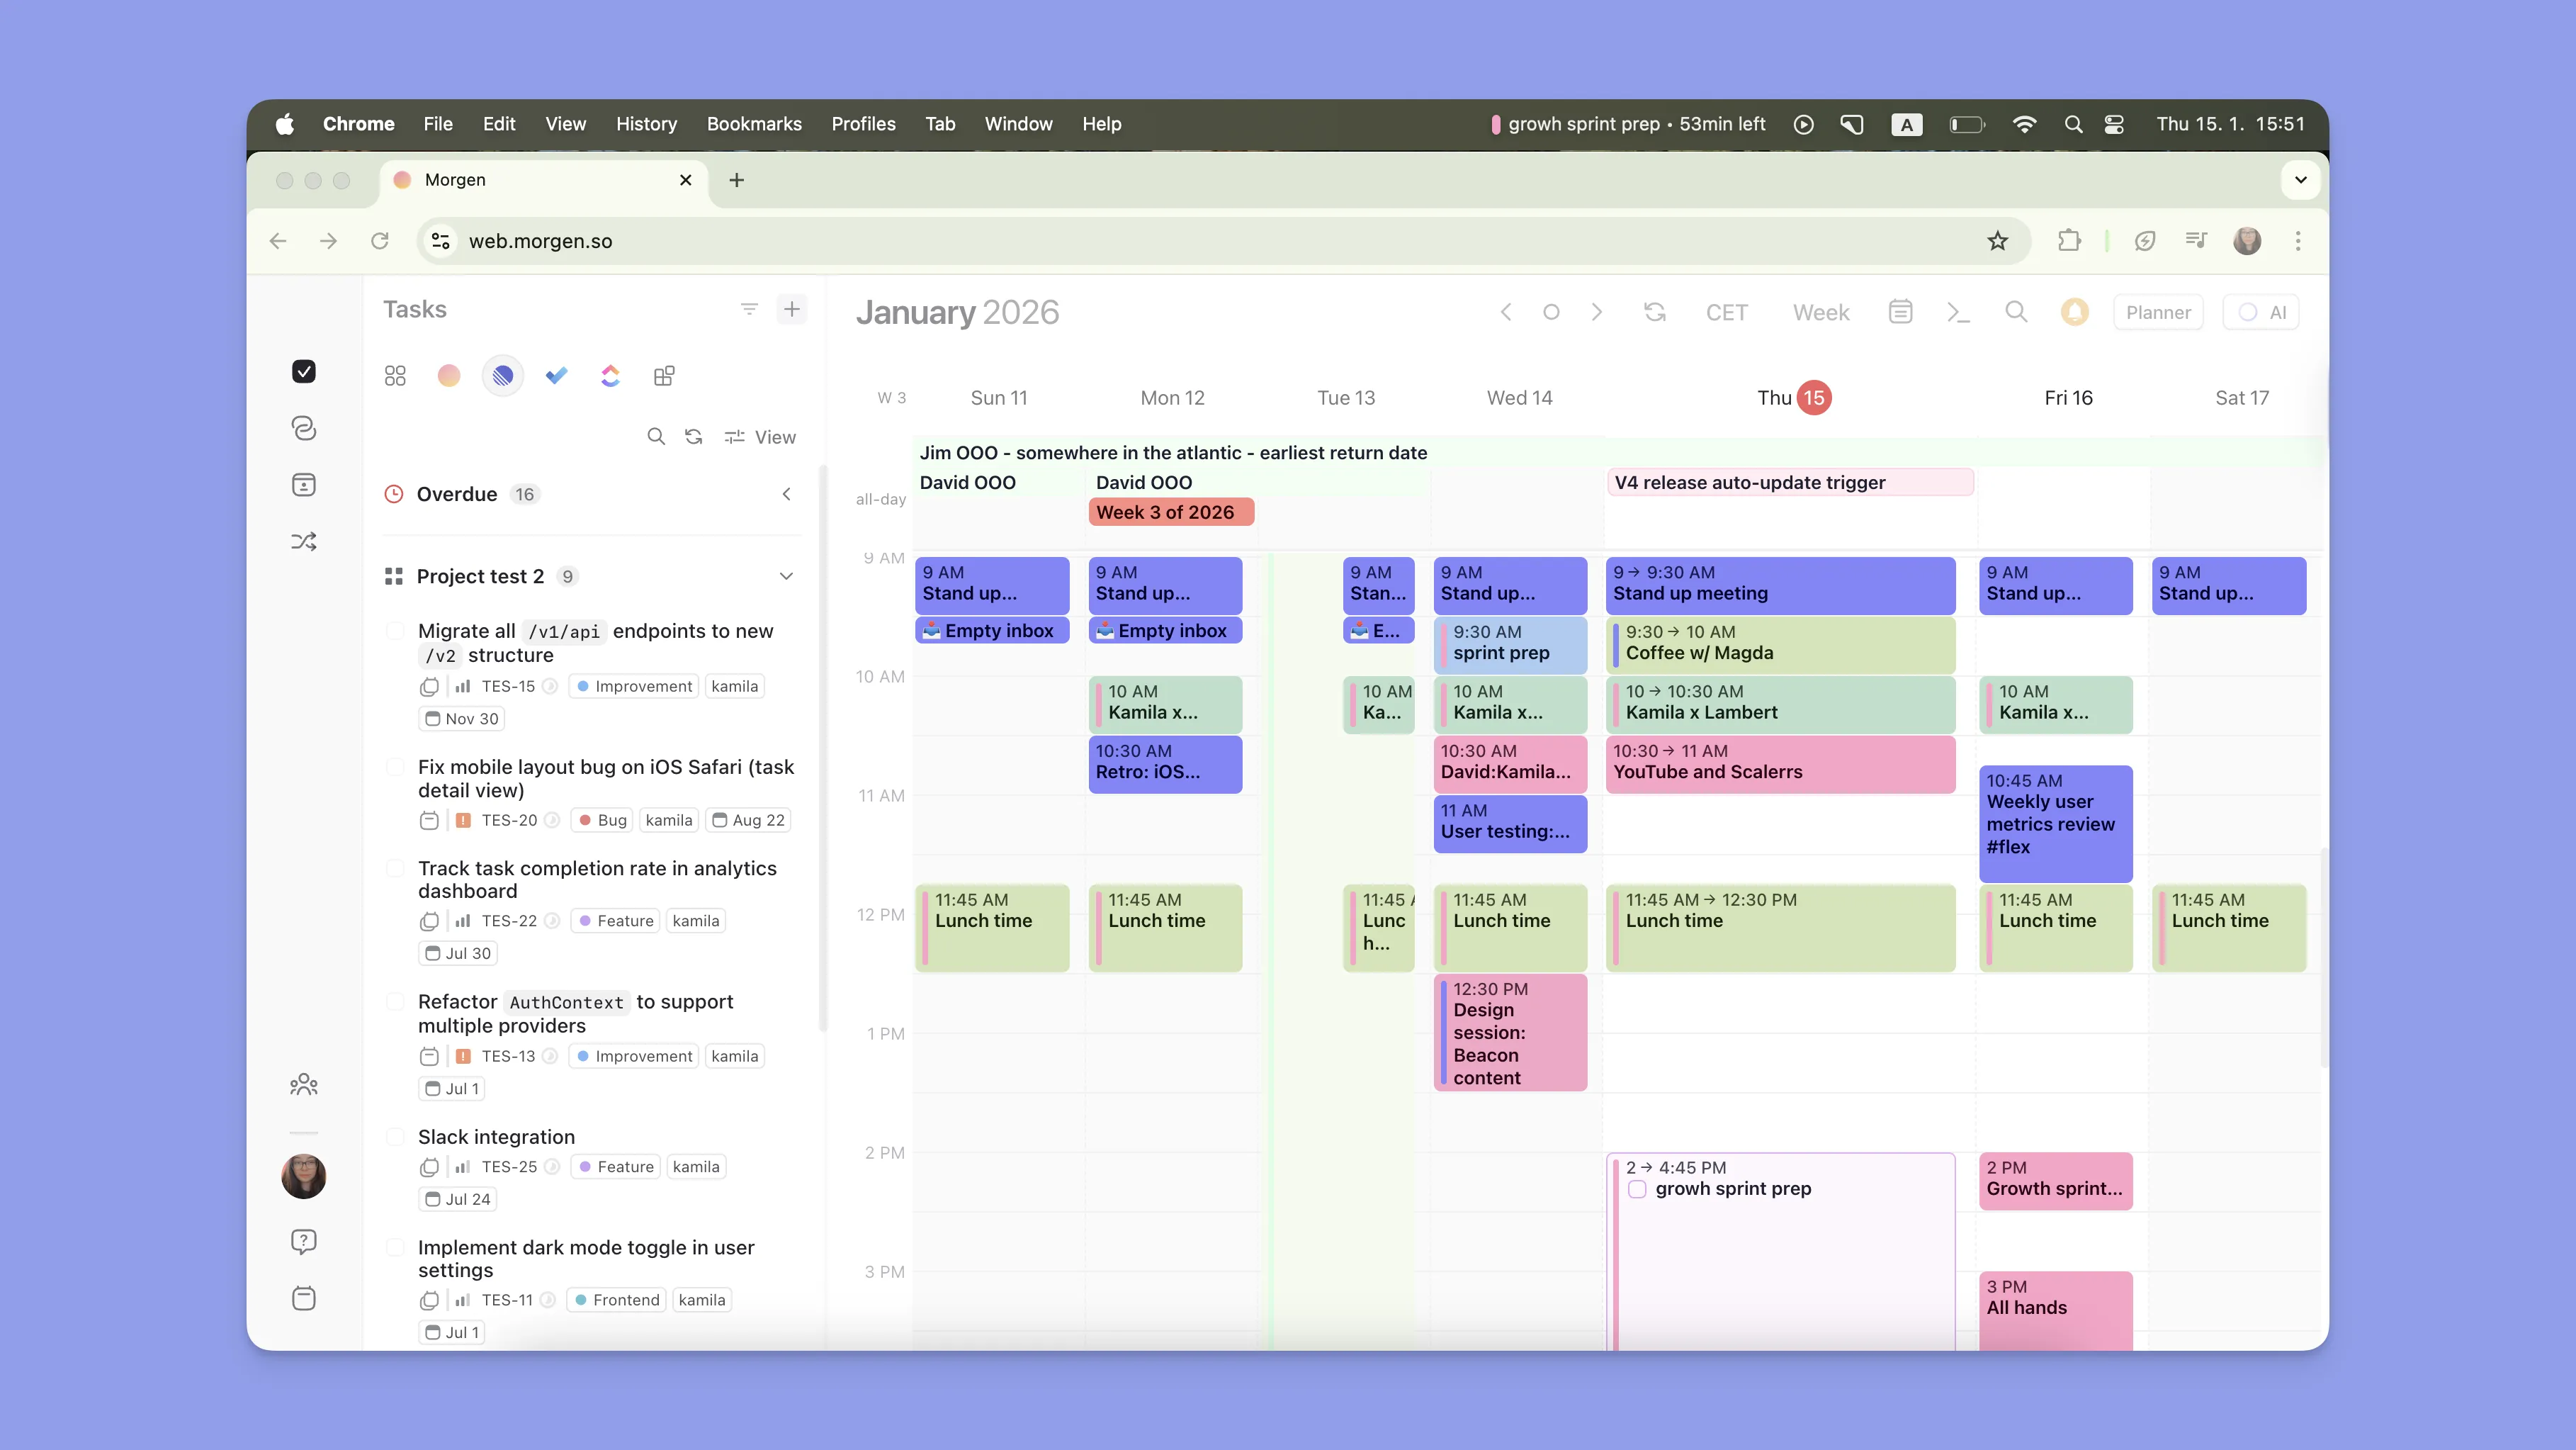Open the shuffle workflows icon in left sidebar
Screen dimensions: 2576x1450
[x=304, y=541]
